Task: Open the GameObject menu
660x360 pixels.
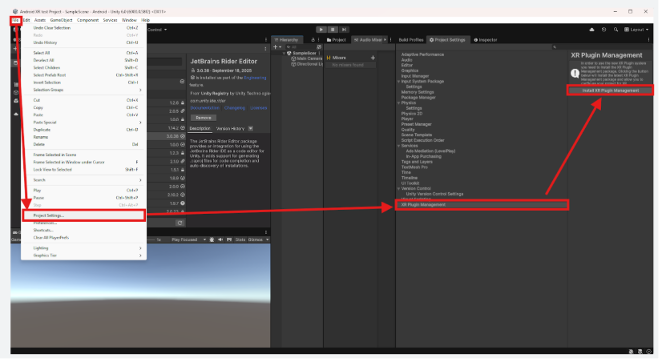Action: click(61, 20)
